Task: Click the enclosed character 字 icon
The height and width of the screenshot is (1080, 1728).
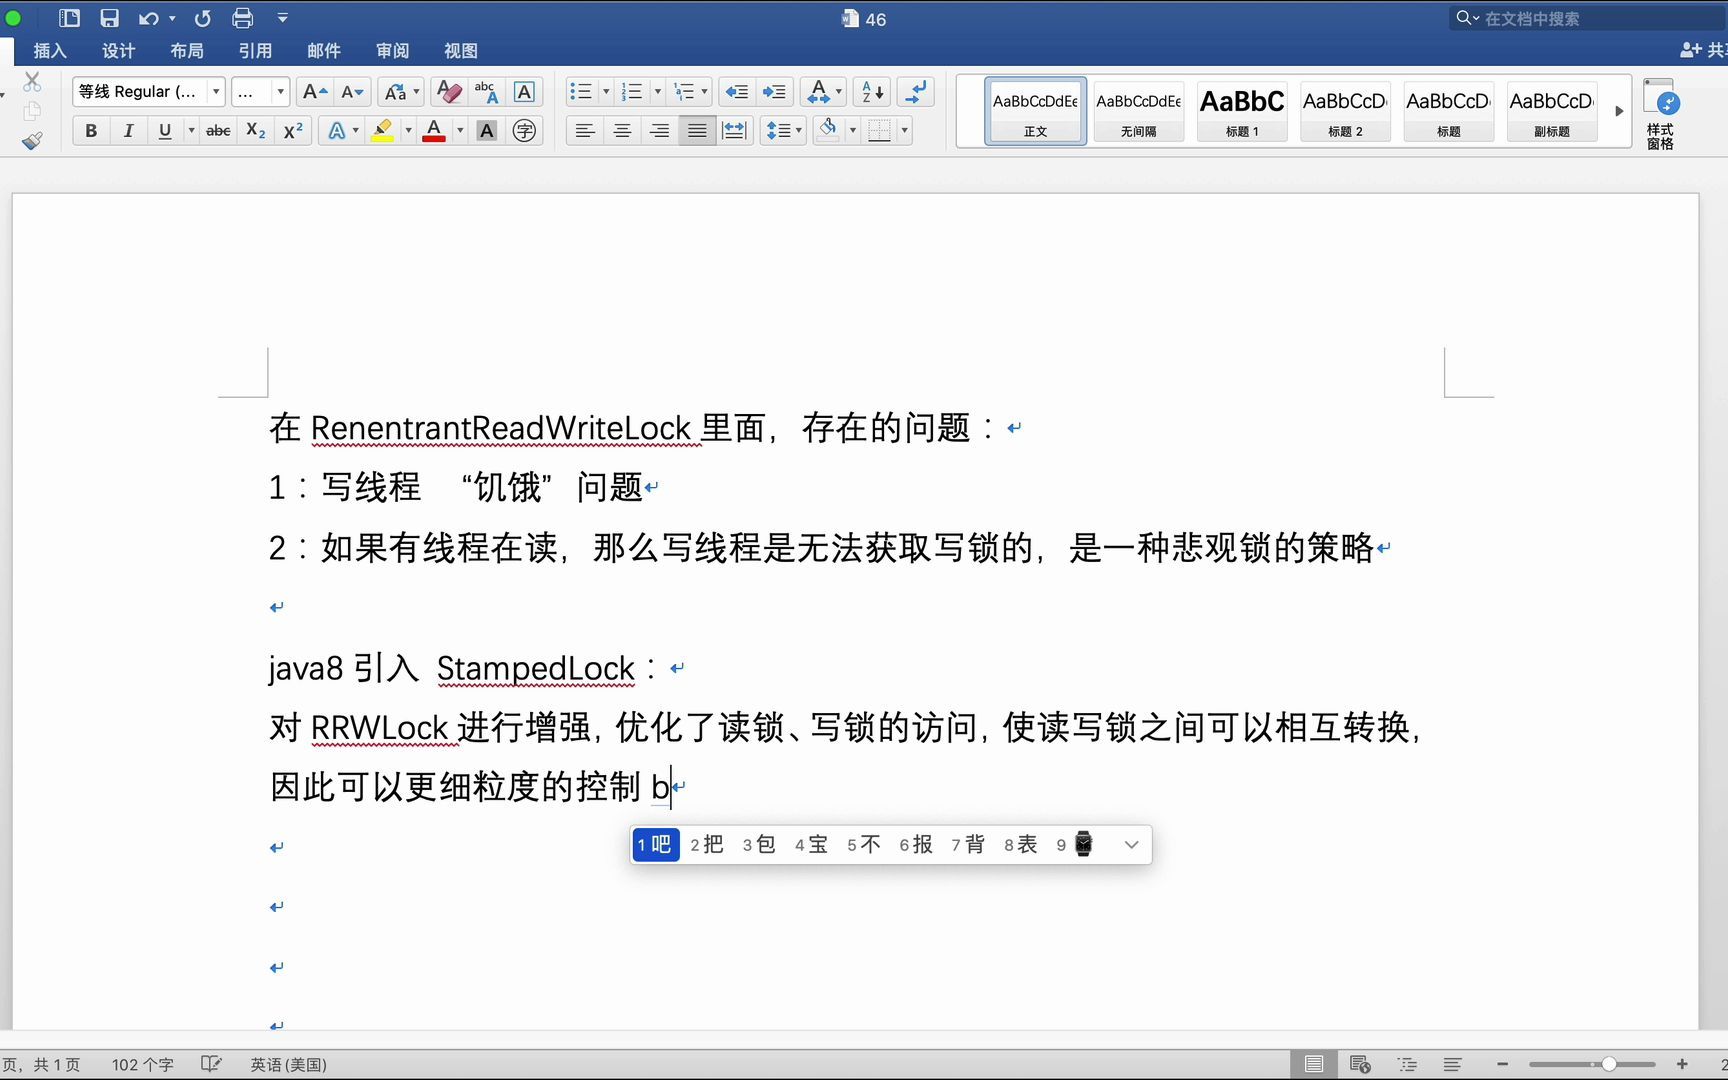Action: 524,131
